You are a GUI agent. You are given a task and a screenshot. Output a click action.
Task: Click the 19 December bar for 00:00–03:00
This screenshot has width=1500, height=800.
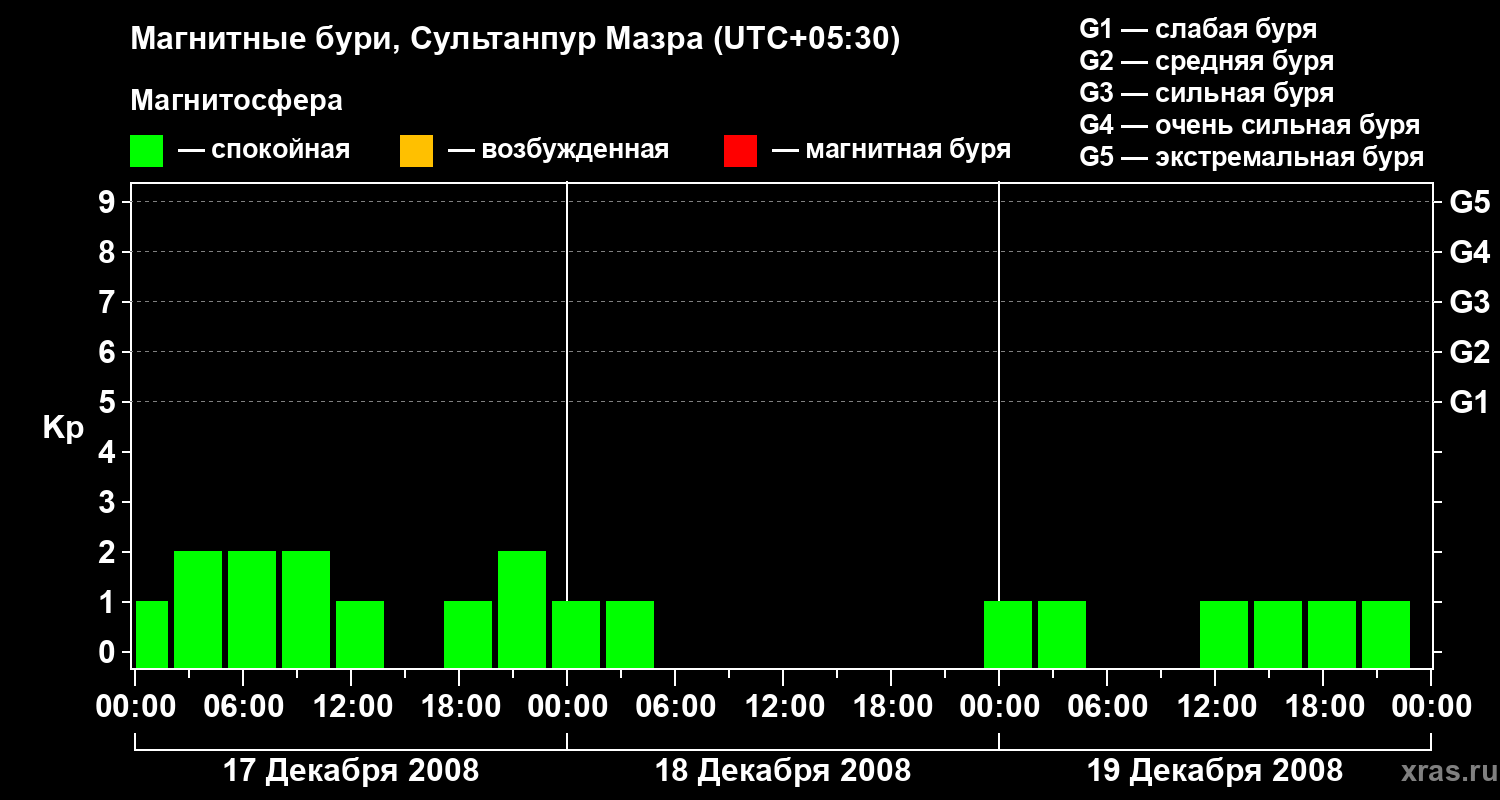[x=1008, y=634]
